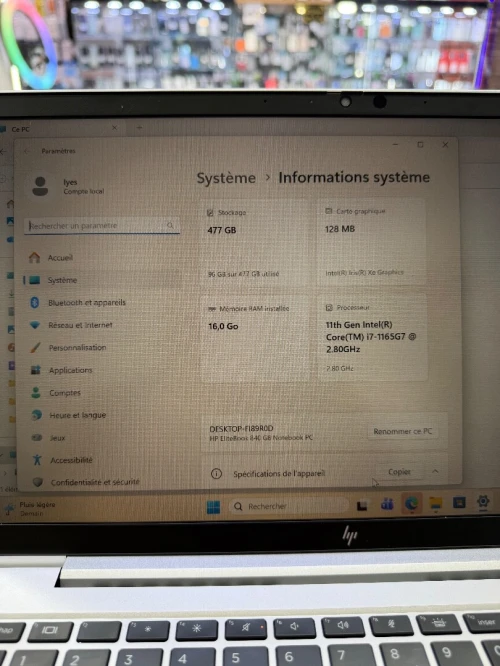Click the Bluetooth icon in the sidebar
The image size is (500, 666).
[x=35, y=302]
